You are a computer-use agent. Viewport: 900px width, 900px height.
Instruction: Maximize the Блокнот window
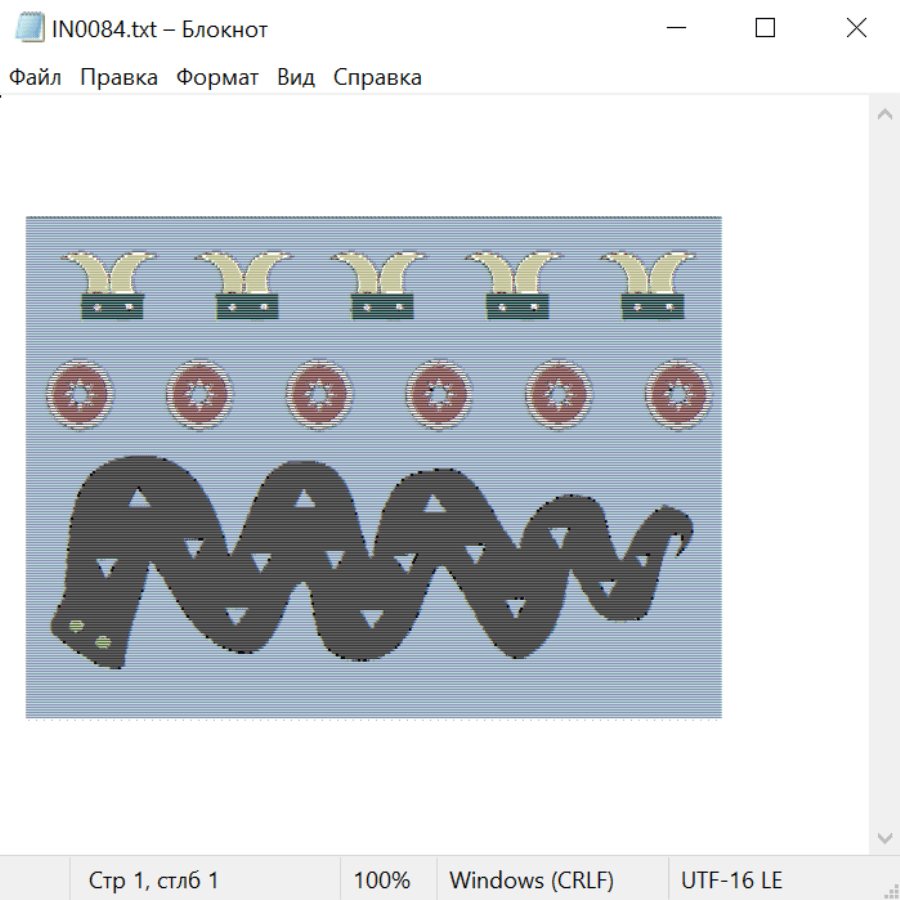point(765,28)
